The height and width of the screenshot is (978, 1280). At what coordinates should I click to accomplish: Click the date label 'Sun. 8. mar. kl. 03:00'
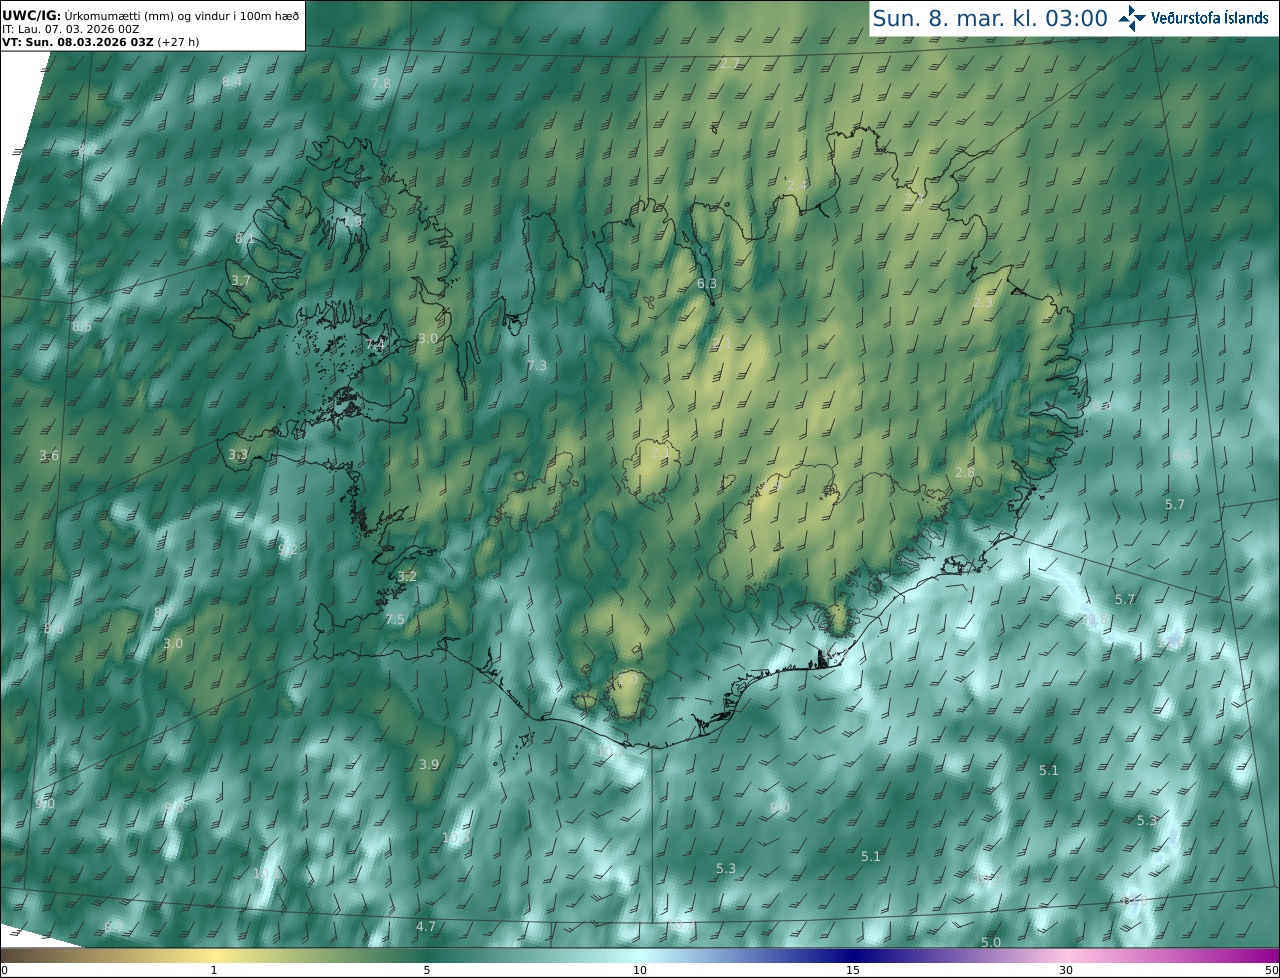pyautogui.click(x=990, y=18)
